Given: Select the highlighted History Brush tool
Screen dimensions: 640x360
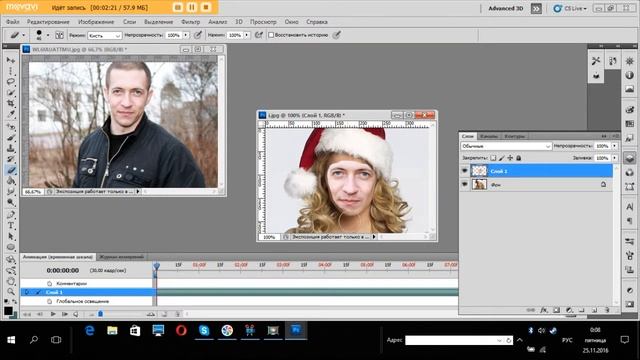Looking at the screenshot, I should pyautogui.click(x=11, y=170).
